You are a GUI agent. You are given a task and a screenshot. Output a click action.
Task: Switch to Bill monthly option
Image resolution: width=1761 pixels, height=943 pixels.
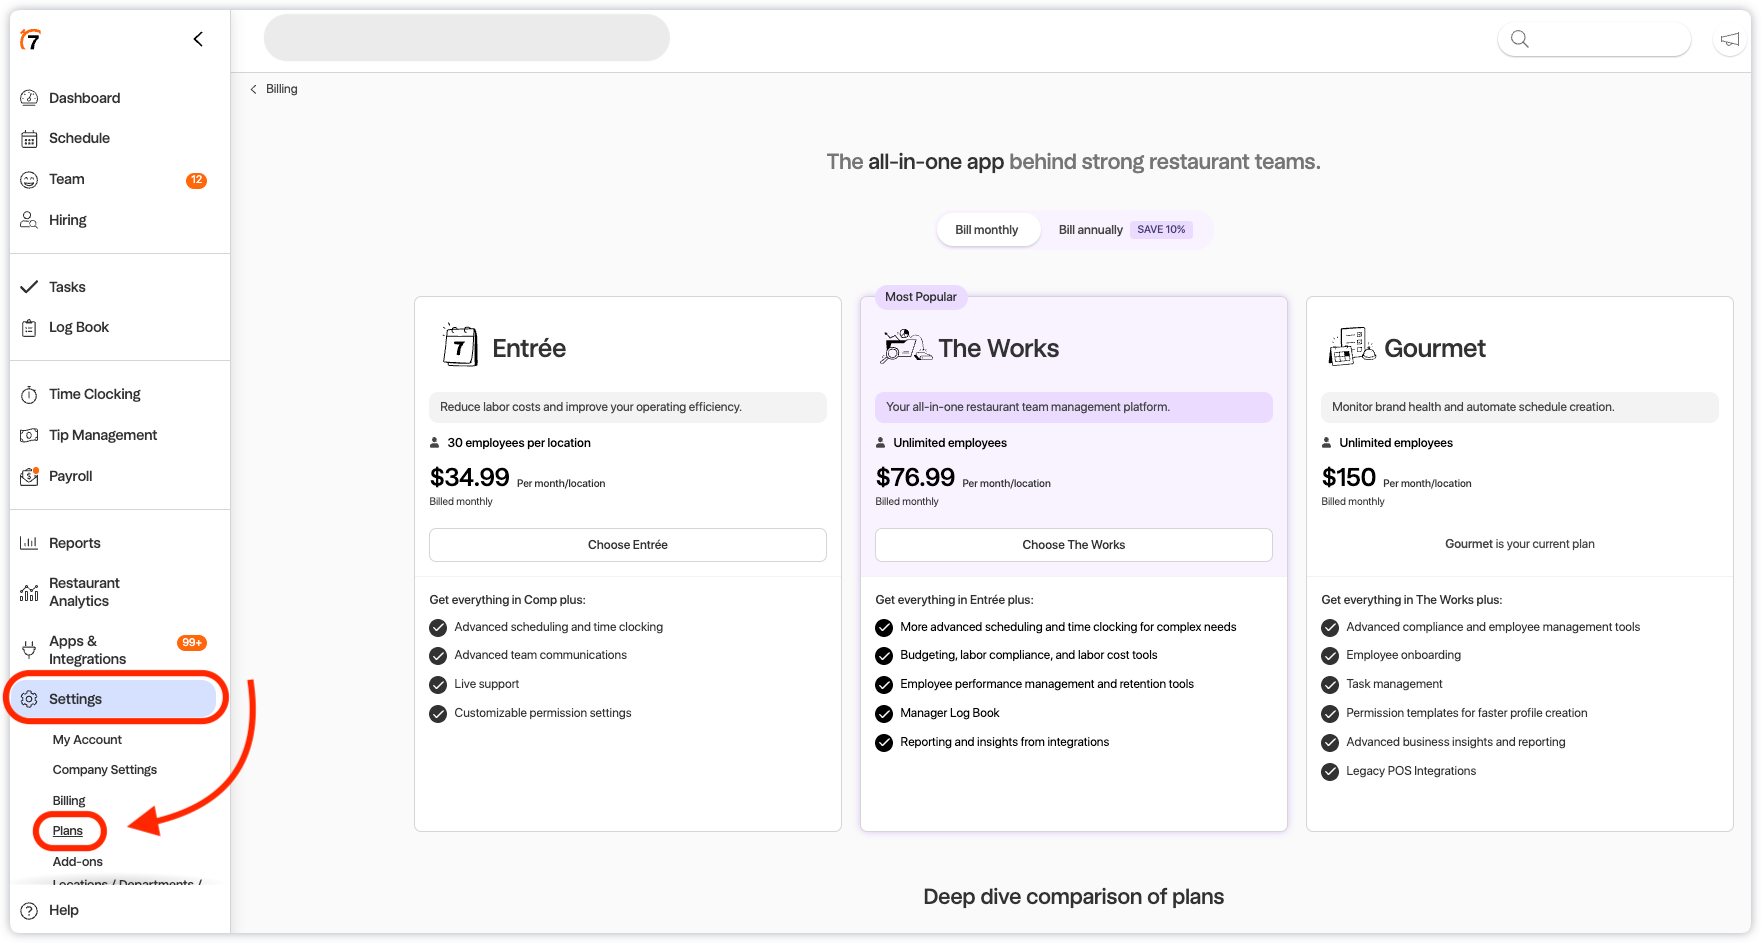tap(986, 230)
